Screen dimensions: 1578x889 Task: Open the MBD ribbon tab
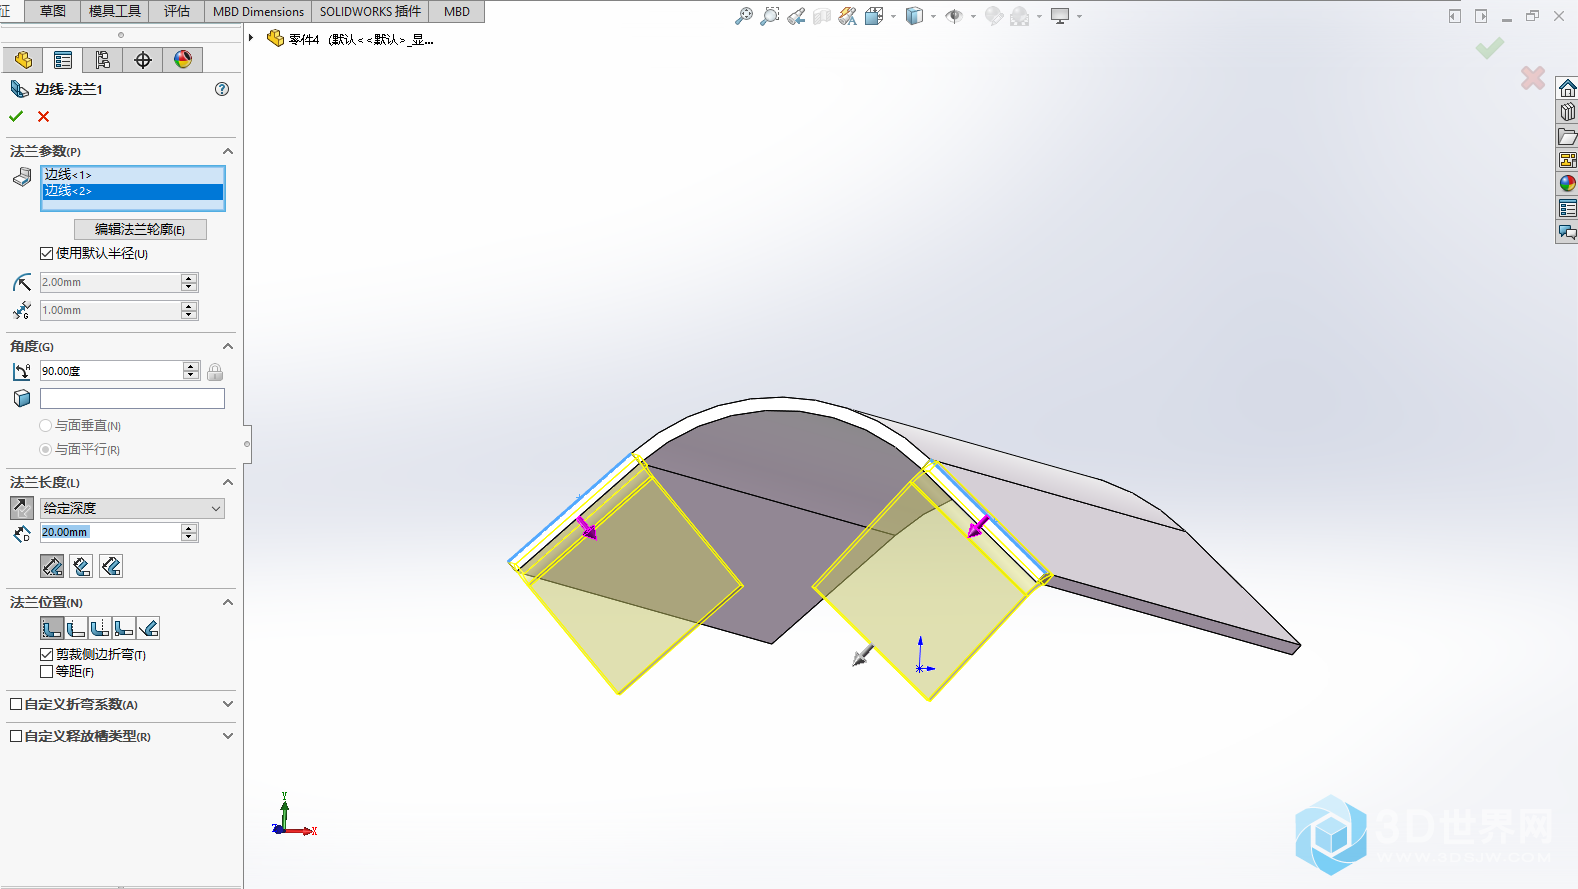coord(457,11)
